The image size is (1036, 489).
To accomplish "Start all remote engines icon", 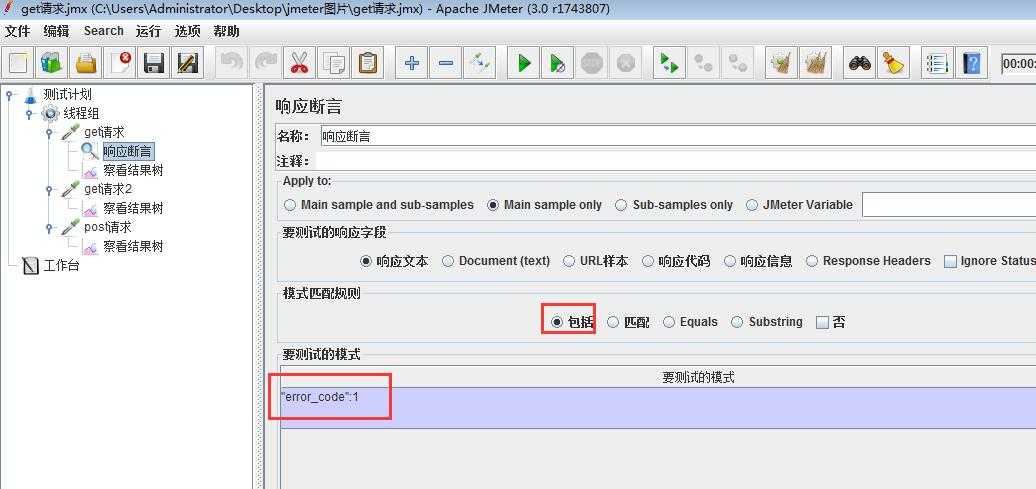I will pyautogui.click(x=669, y=63).
